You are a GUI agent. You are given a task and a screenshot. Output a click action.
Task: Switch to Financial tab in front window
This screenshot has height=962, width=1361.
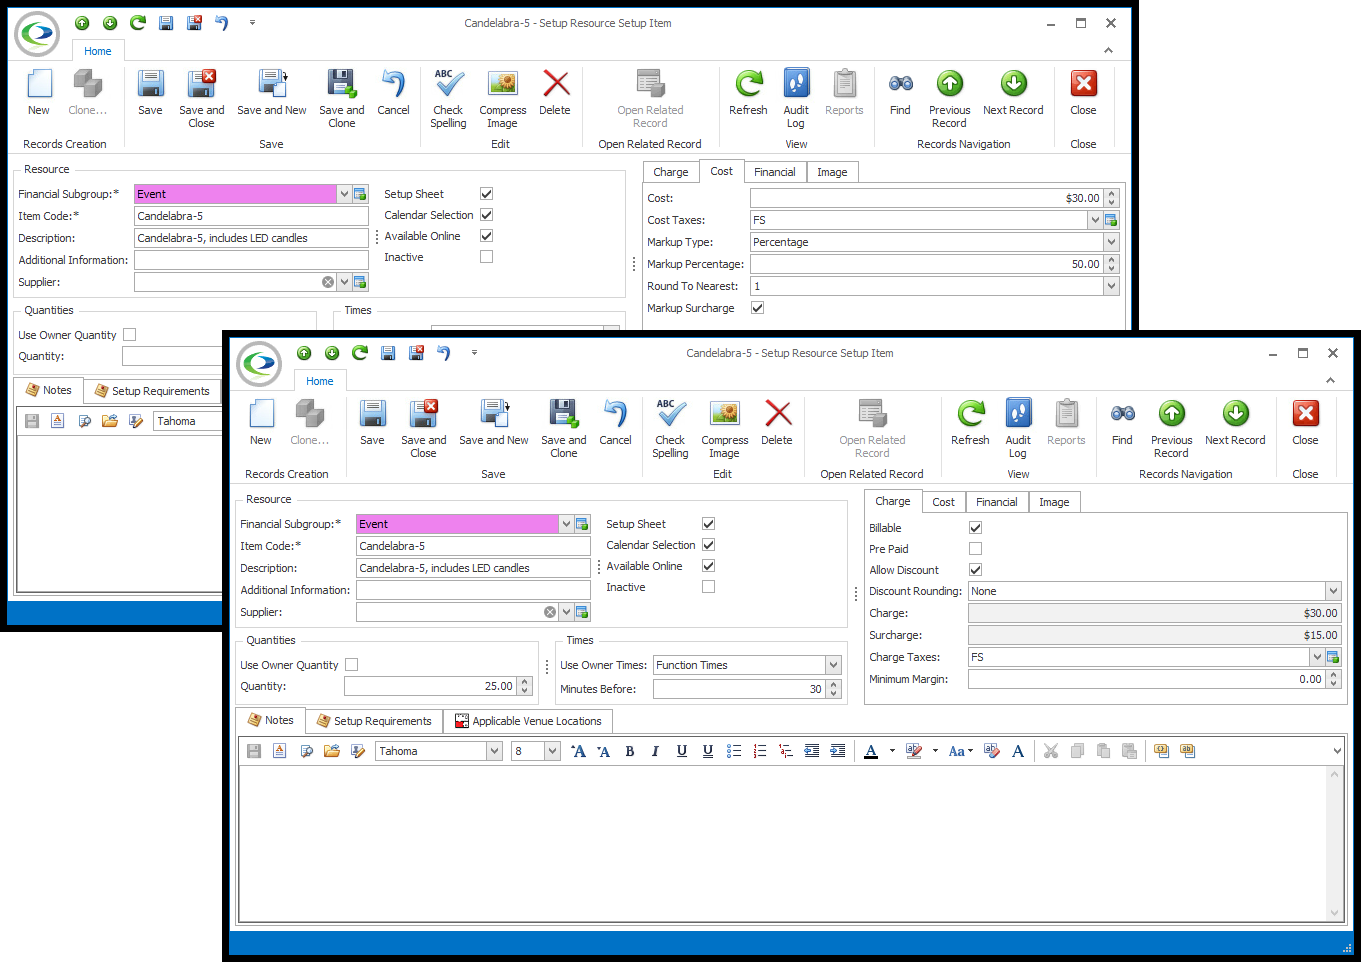[997, 502]
